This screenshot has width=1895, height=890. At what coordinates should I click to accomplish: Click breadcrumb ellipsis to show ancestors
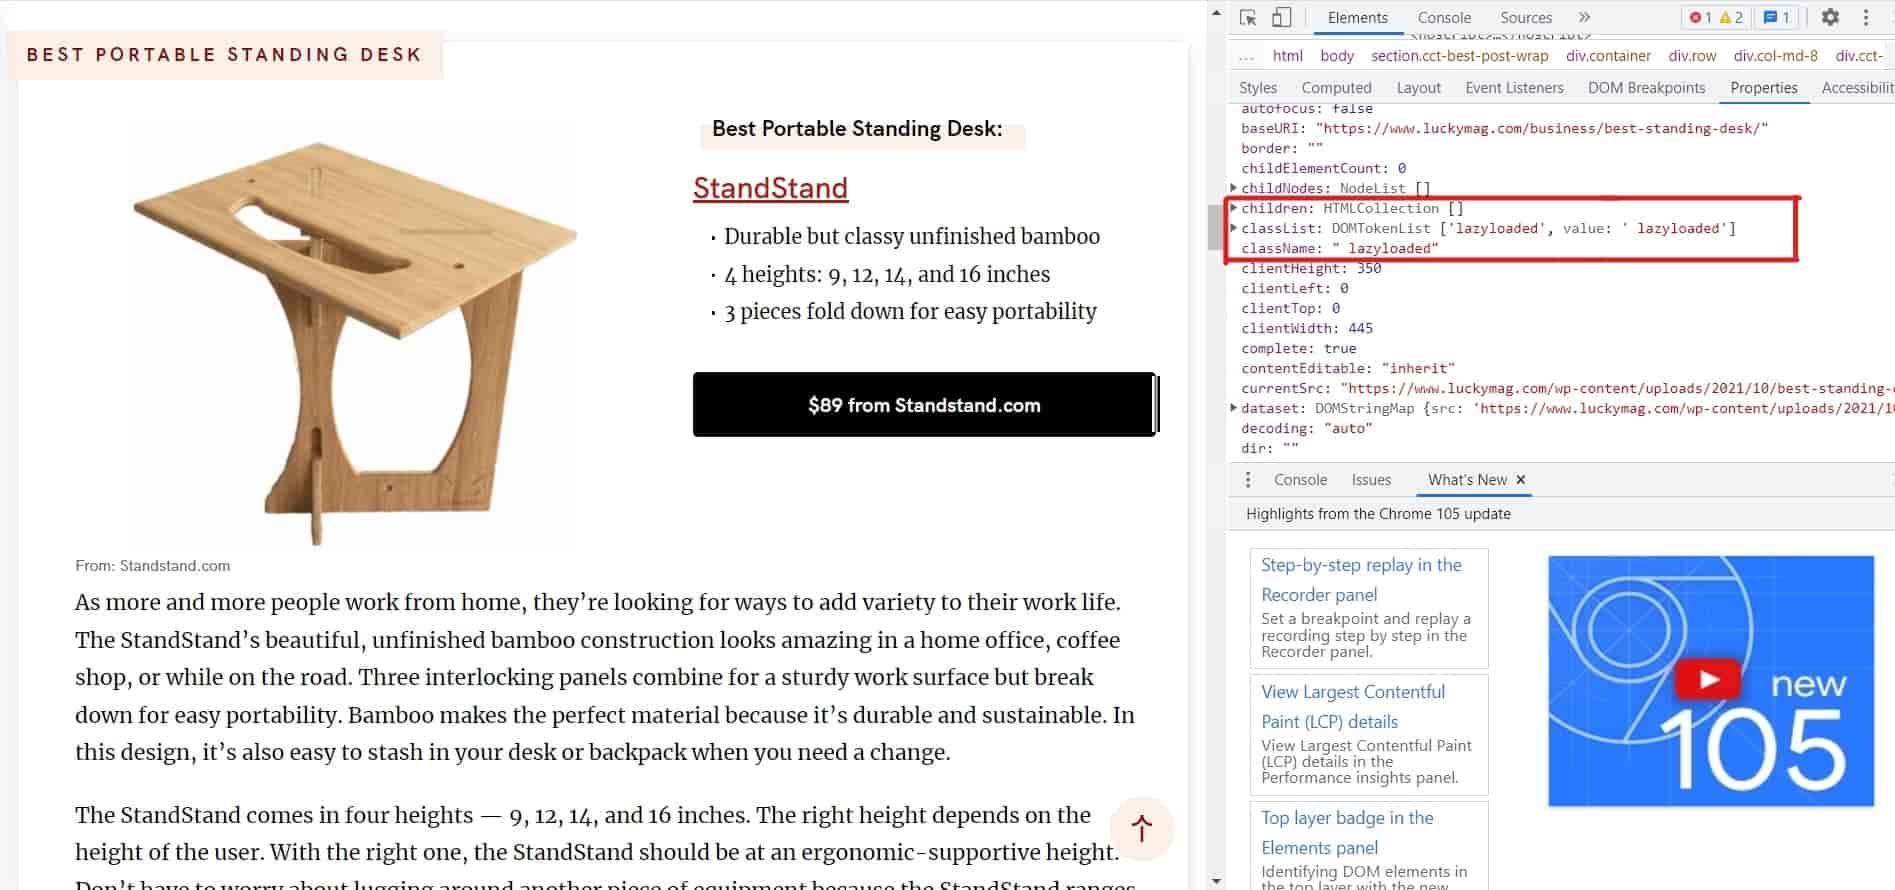tap(1246, 56)
